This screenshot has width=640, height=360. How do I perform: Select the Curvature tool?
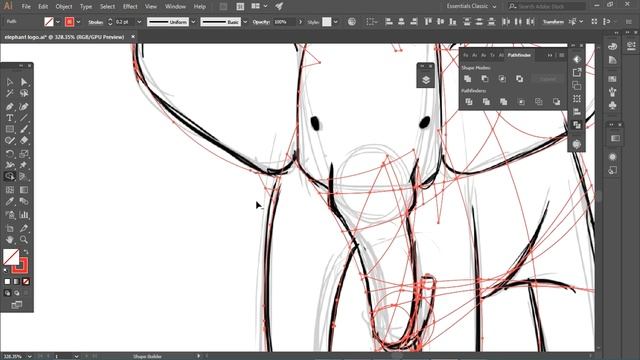click(x=24, y=107)
